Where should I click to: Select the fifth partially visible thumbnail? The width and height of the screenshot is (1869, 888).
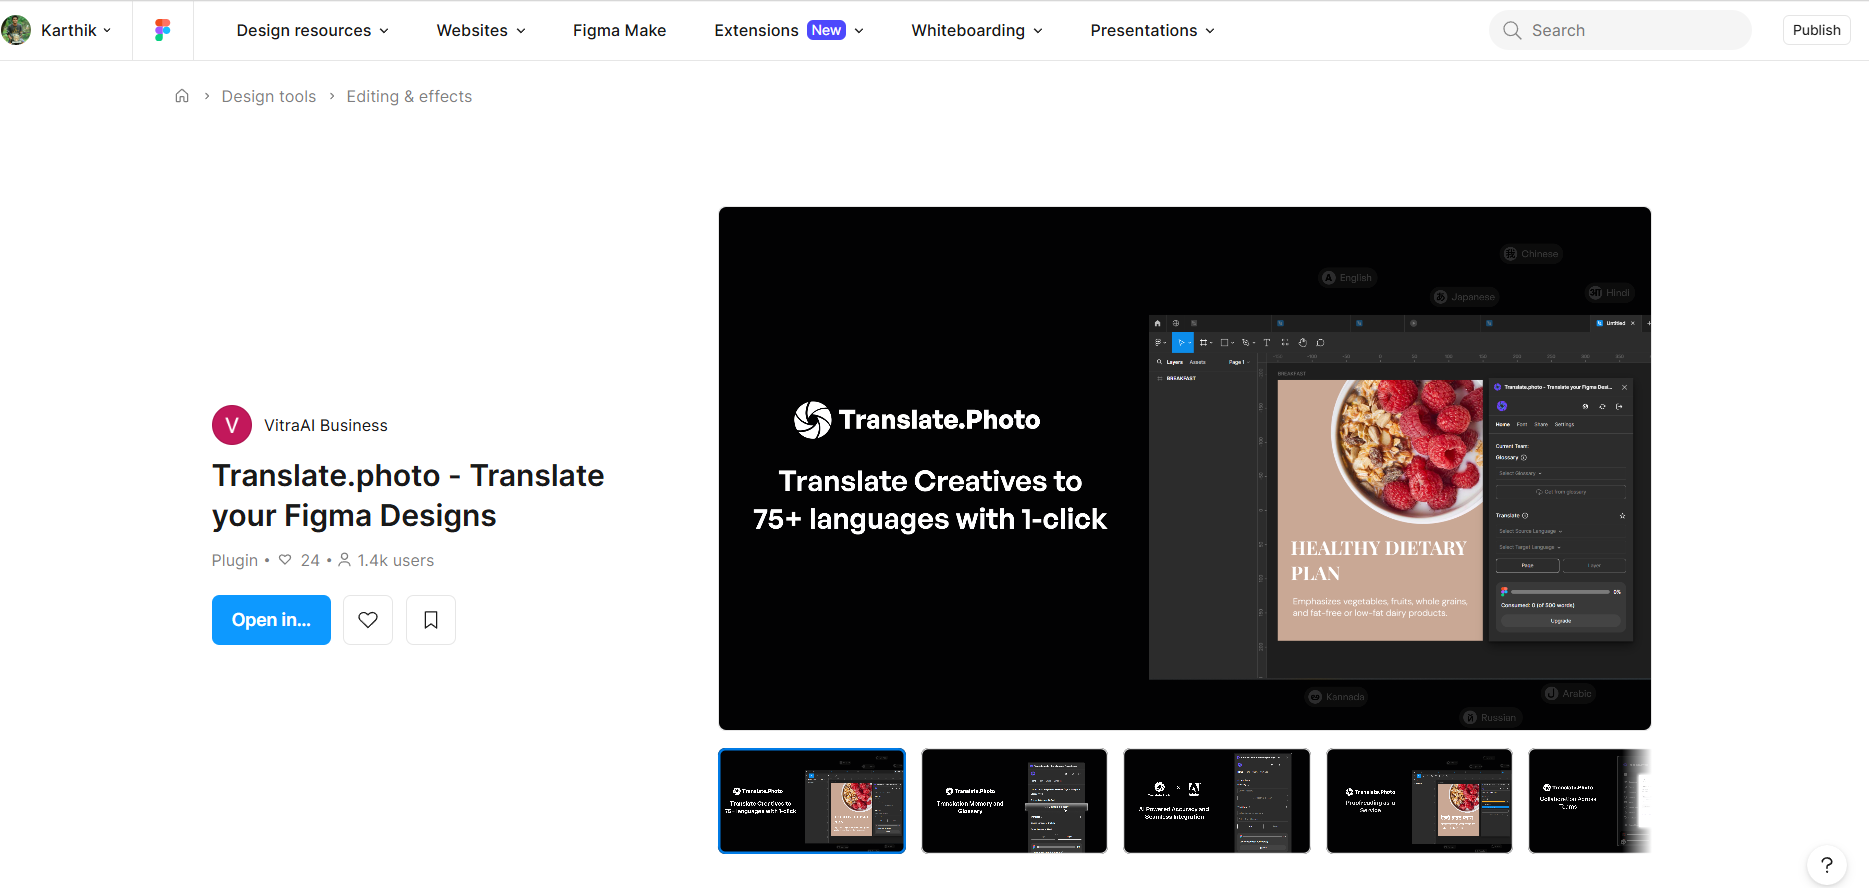1590,801
